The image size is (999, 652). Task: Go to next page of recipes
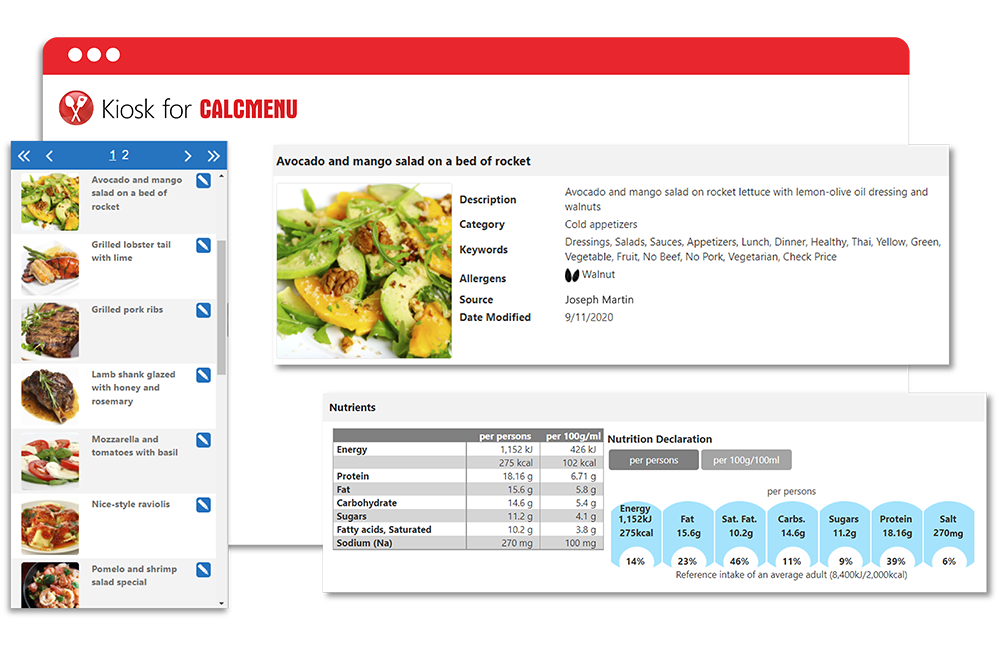pos(187,156)
